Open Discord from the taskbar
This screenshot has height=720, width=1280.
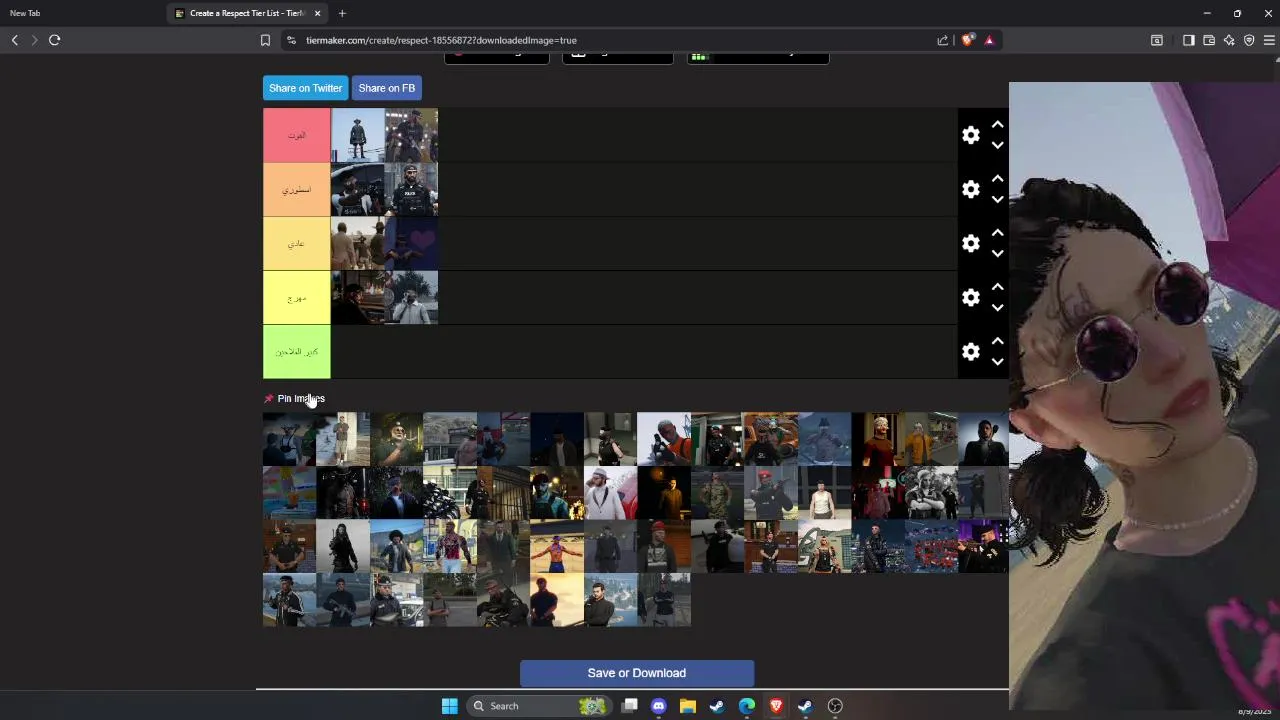(x=658, y=706)
